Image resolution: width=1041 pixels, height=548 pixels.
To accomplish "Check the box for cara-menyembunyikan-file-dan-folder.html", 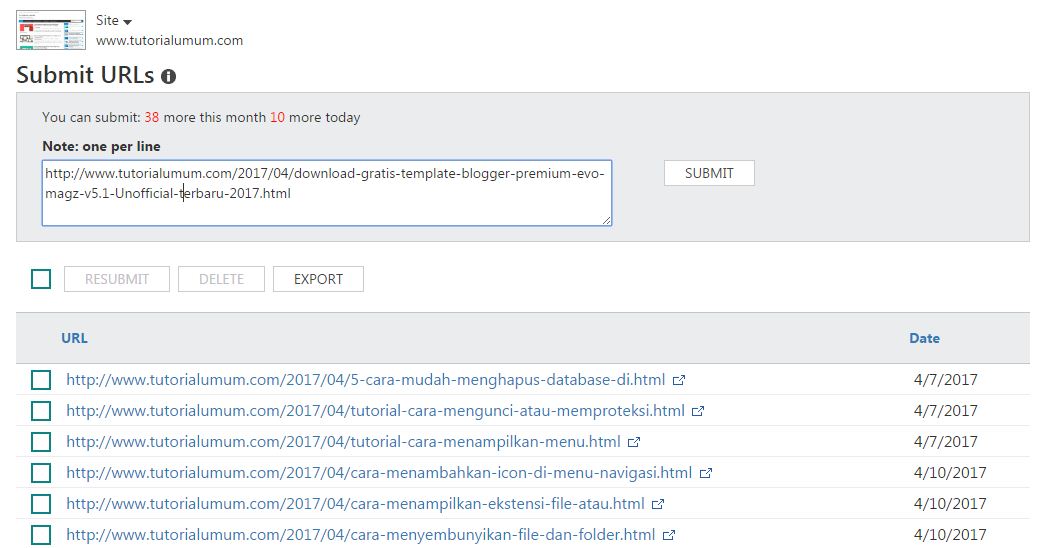I will [x=41, y=535].
